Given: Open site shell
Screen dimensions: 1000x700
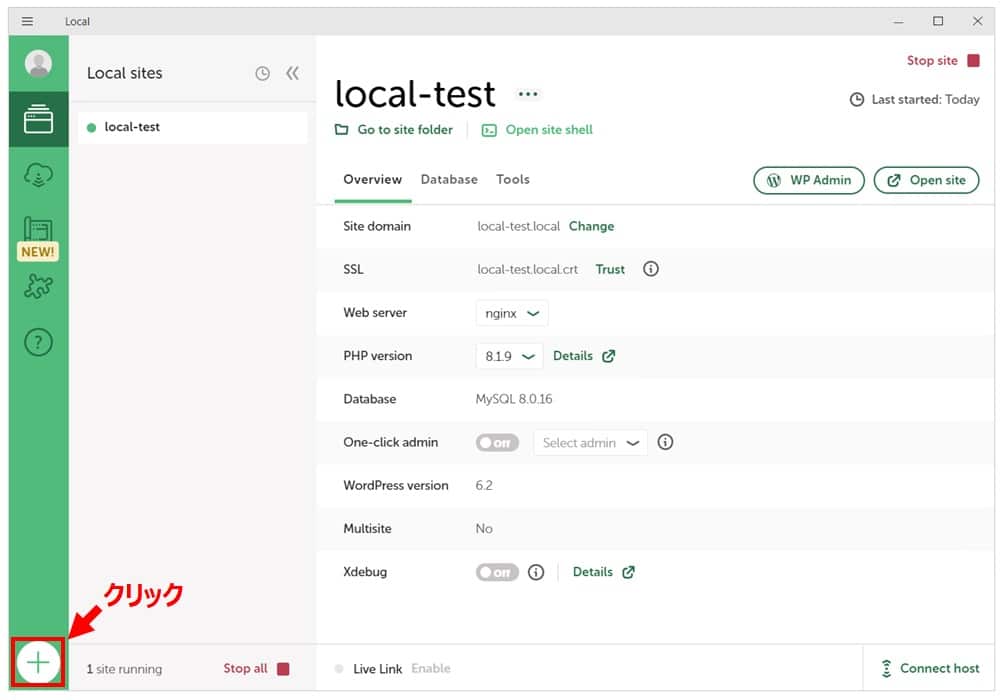Looking at the screenshot, I should (x=537, y=130).
